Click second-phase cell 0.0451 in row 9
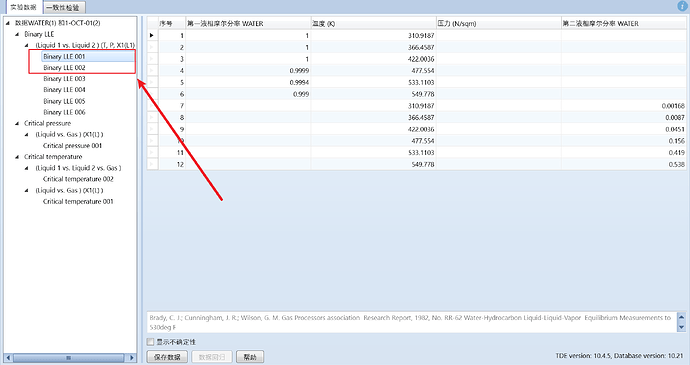This screenshot has height=365, width=690. [624, 129]
